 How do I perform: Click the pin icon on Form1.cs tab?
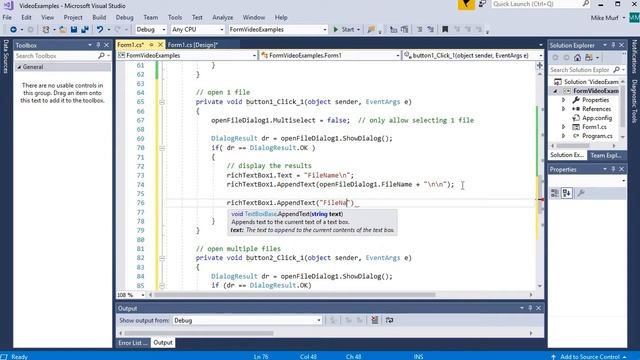tap(151, 45)
